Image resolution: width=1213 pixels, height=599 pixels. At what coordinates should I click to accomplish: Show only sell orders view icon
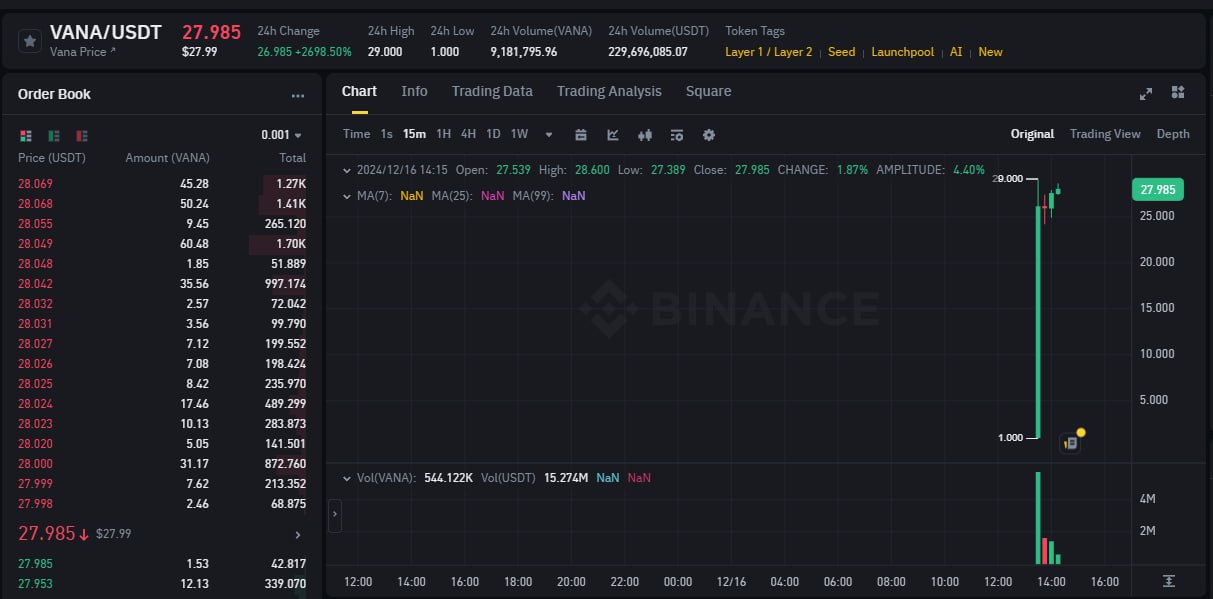coord(82,135)
